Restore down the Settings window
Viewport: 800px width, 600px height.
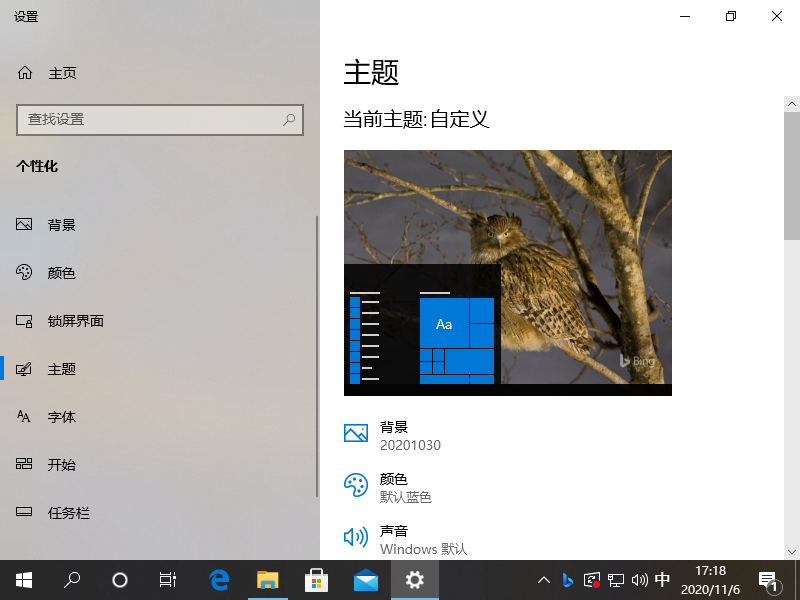(x=731, y=16)
